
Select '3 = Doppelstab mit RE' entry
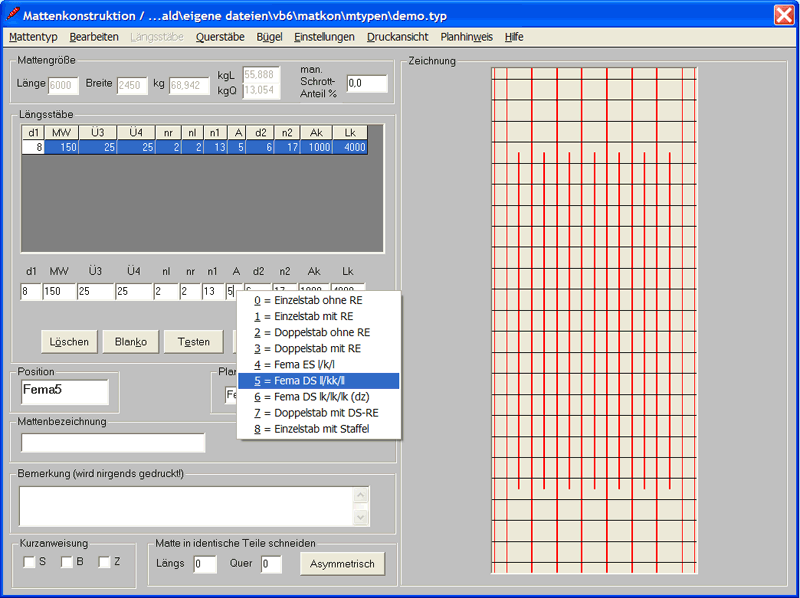pyautogui.click(x=318, y=348)
